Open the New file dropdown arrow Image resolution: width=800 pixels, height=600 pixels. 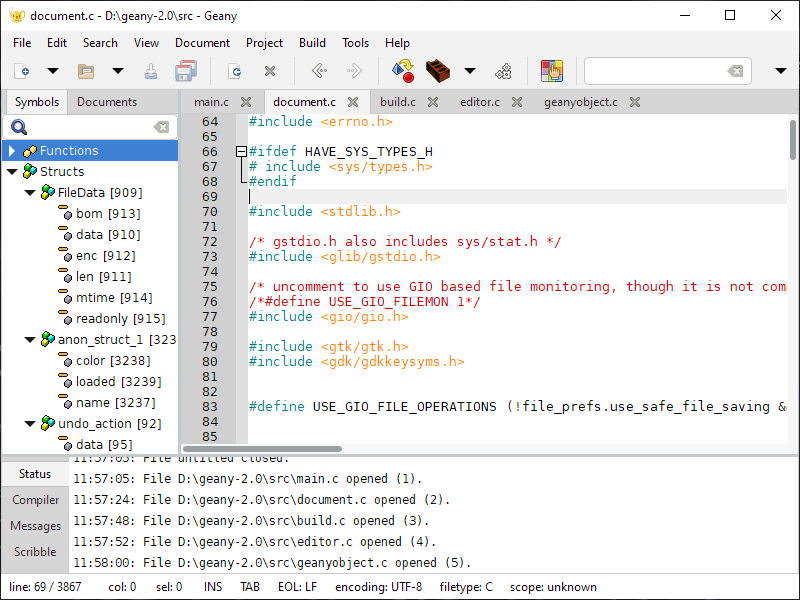point(52,71)
